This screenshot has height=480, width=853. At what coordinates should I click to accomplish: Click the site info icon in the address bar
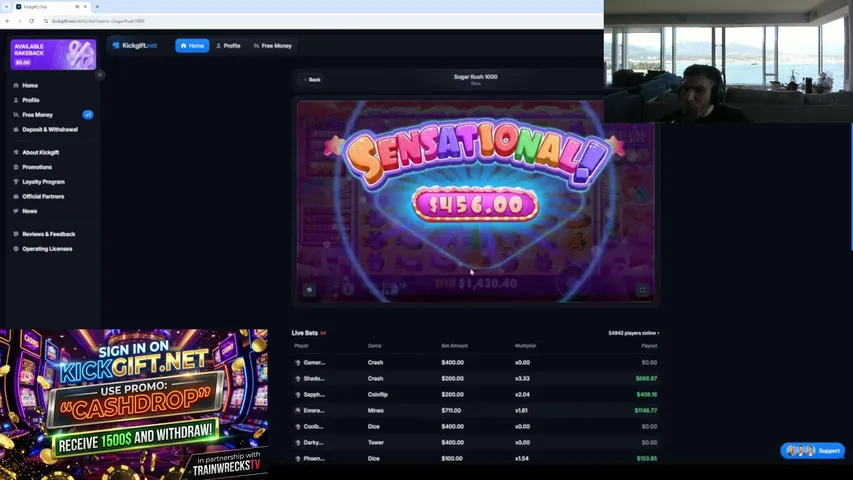click(x=46, y=21)
